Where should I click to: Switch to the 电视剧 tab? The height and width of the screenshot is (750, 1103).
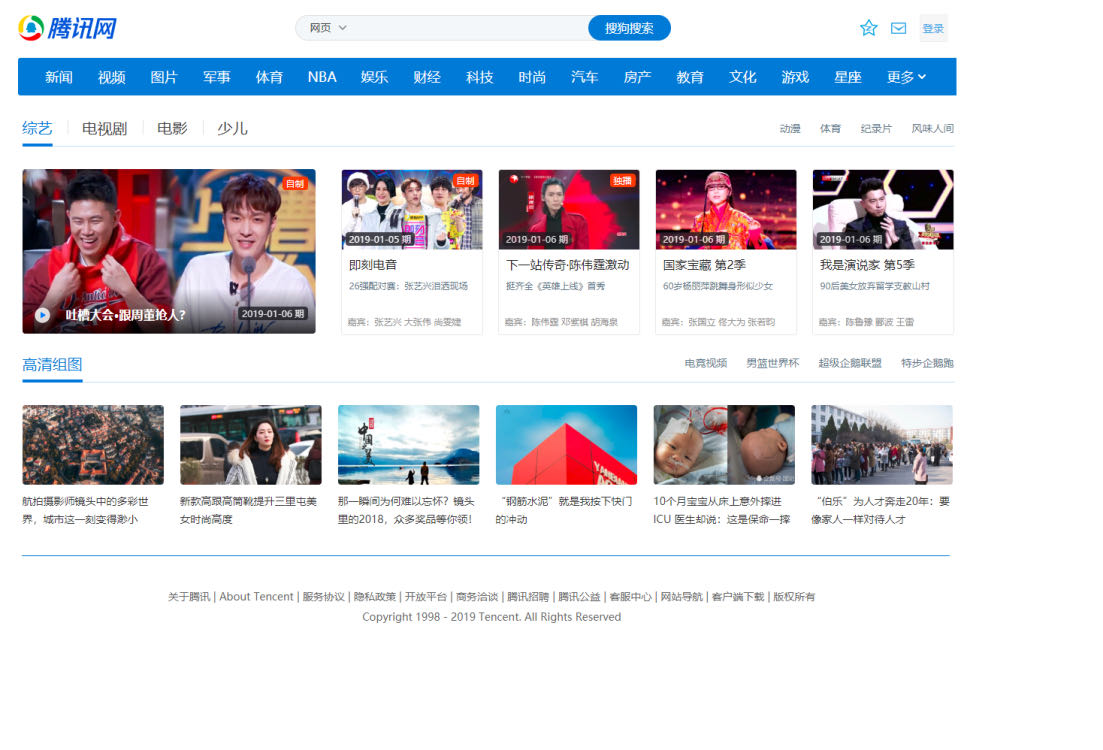click(104, 128)
